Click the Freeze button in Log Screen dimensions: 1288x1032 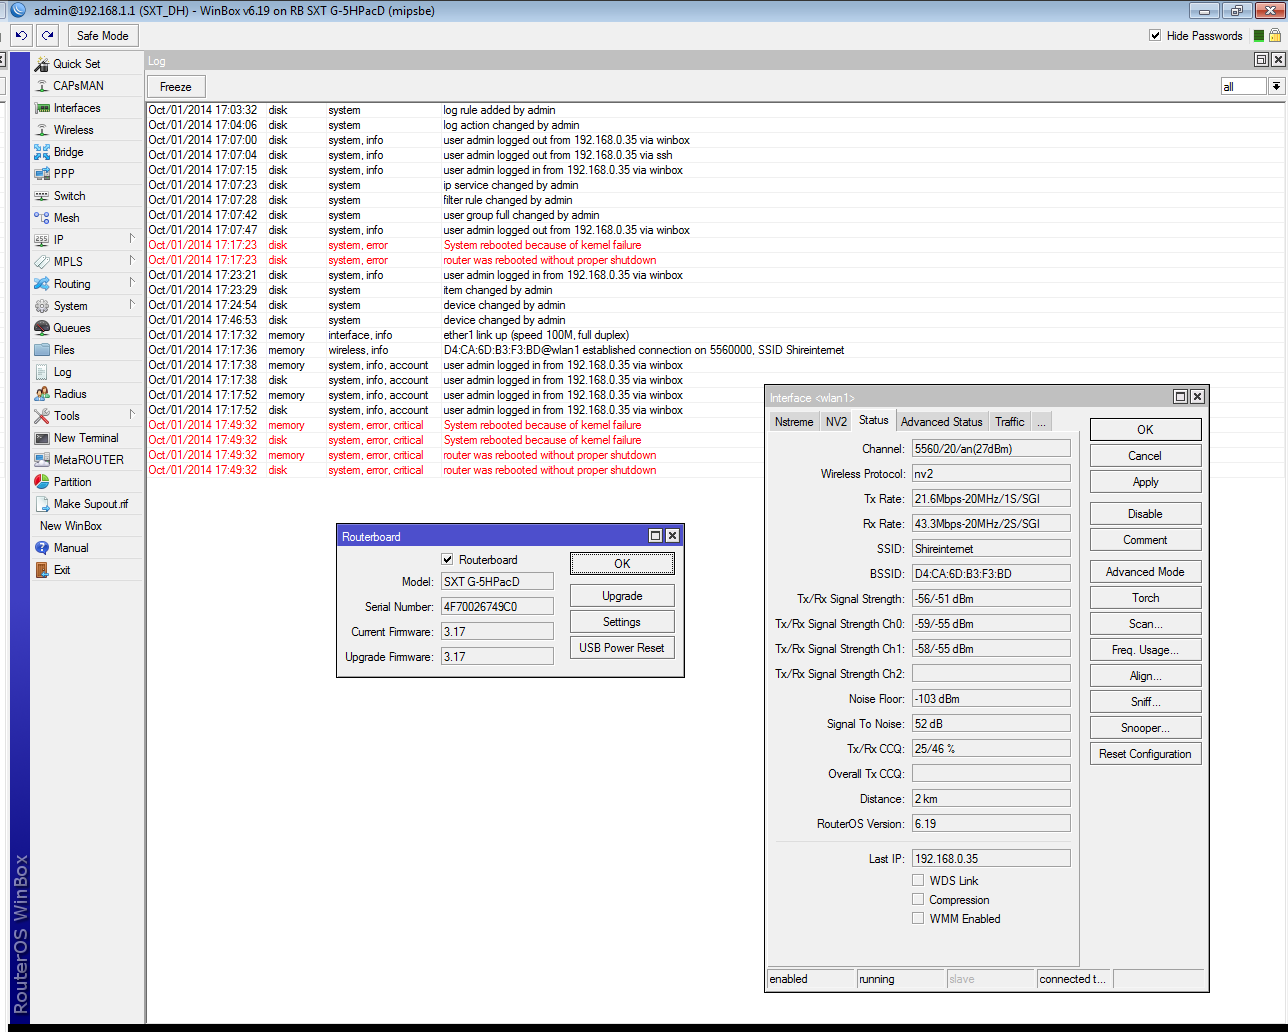(176, 87)
